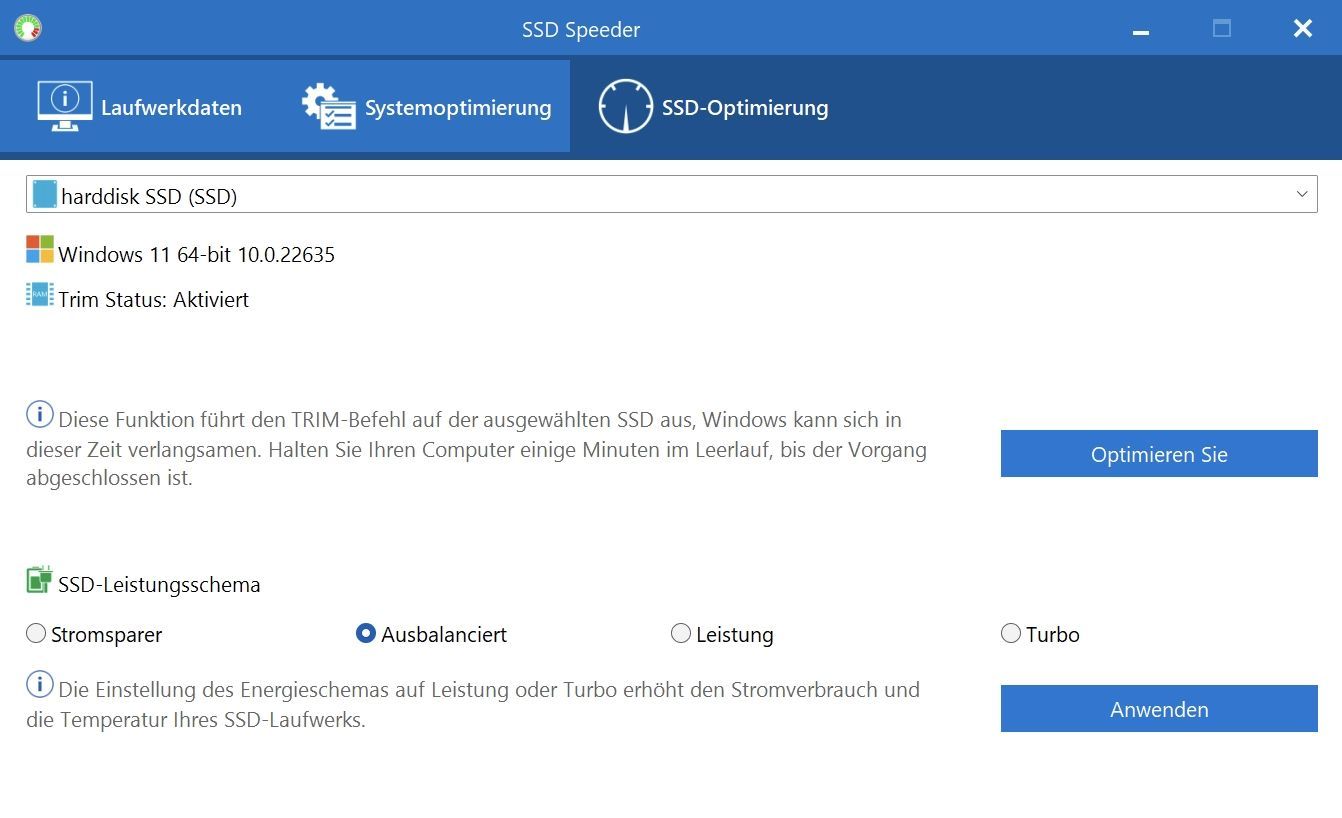Click the SSD Speeder app logo icon
Screen dimensions: 1342x818
click(28, 28)
